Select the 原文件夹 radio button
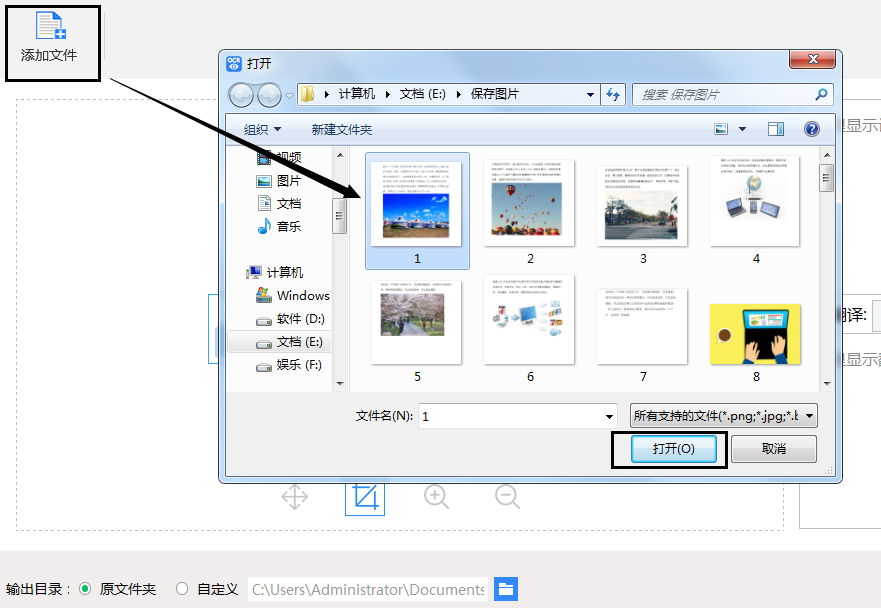 click(85, 589)
